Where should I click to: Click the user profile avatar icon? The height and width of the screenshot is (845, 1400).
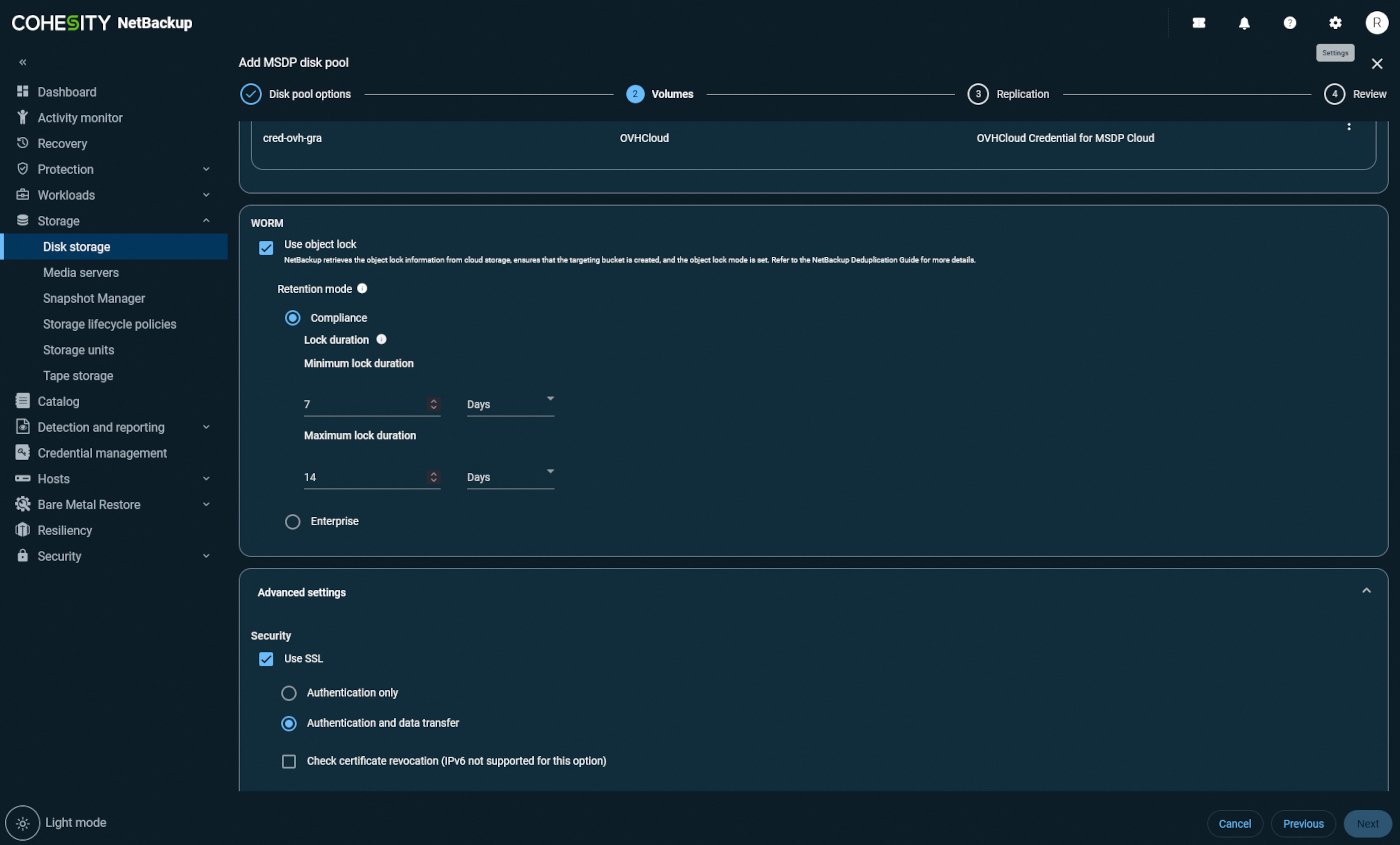point(1377,23)
